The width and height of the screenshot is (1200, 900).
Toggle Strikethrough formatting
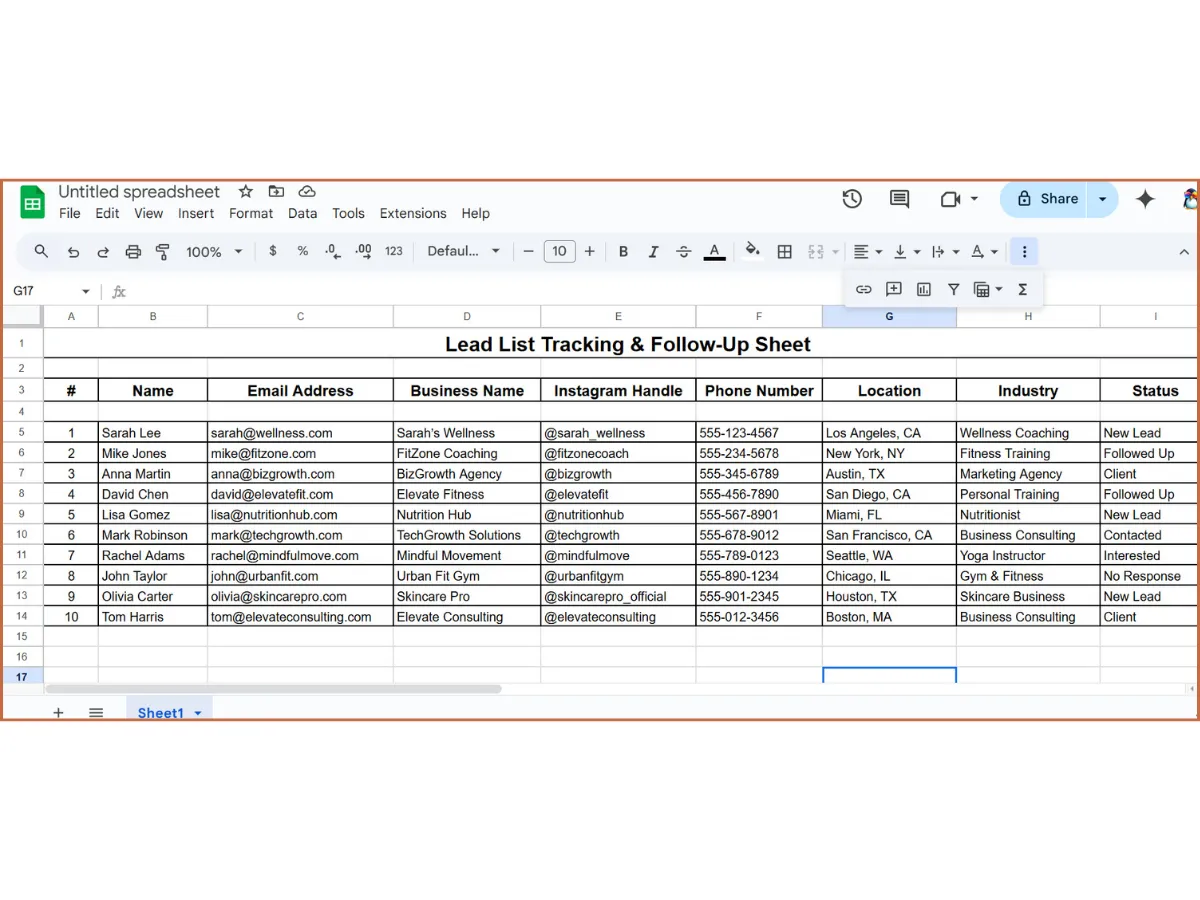click(x=684, y=252)
